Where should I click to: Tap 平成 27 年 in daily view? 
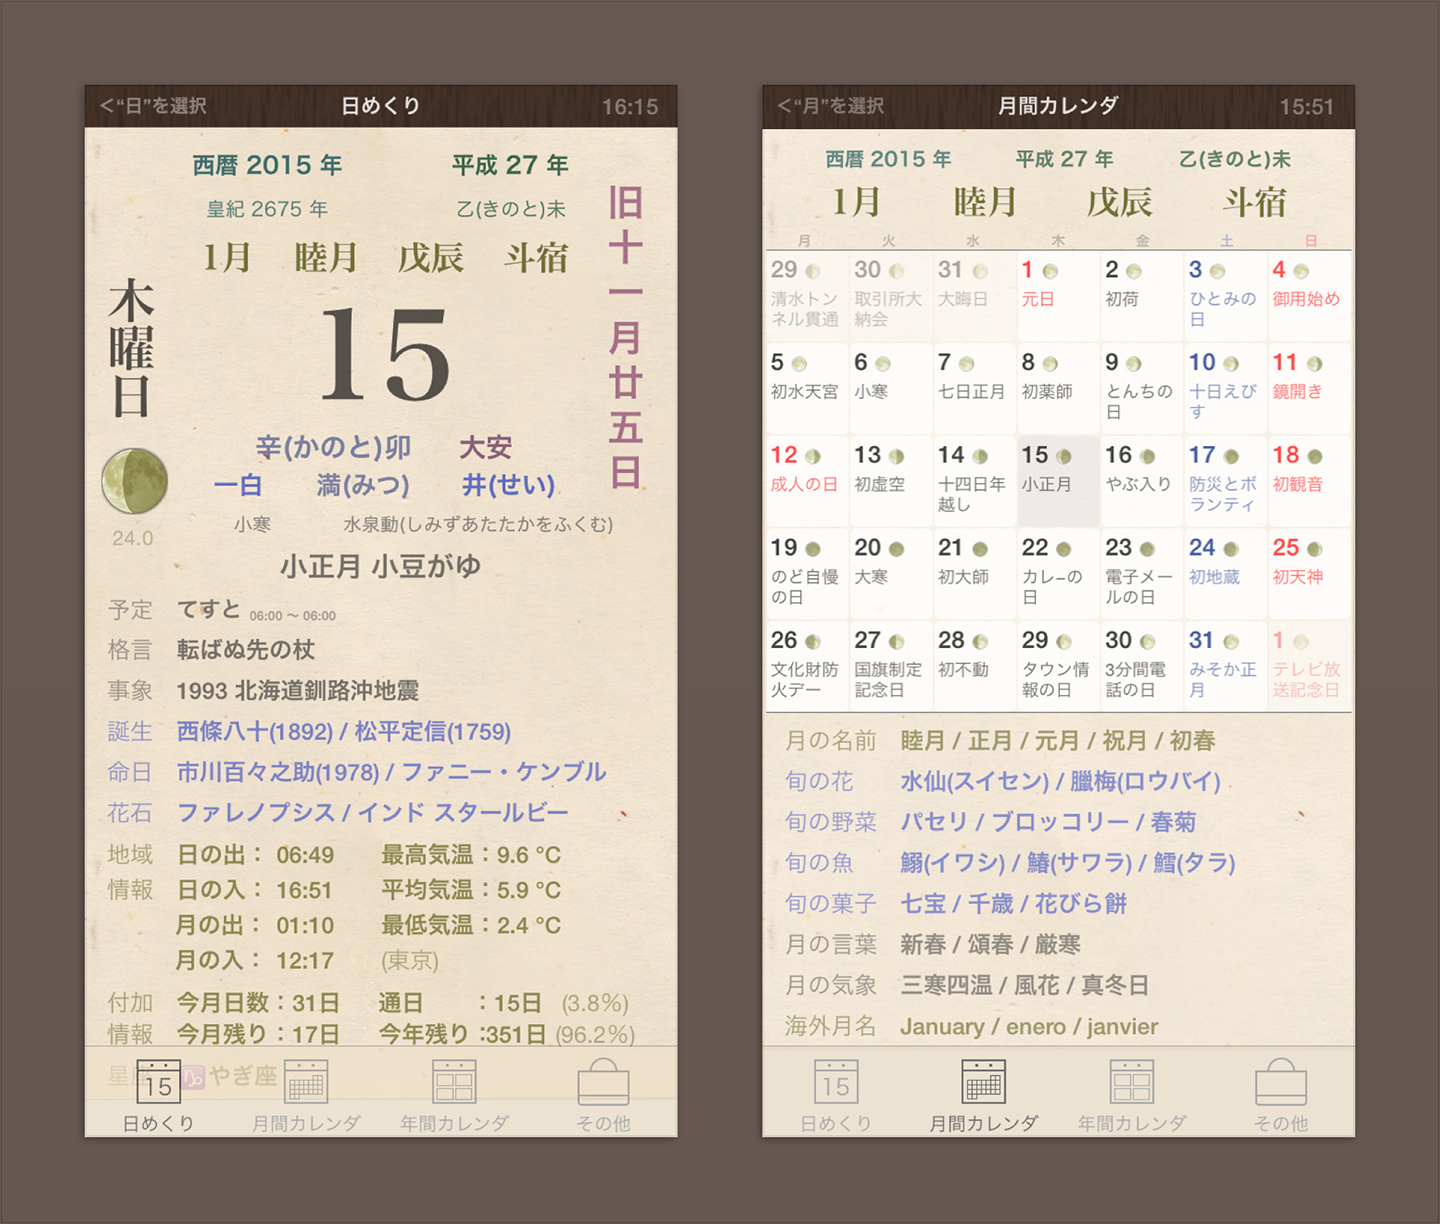(x=510, y=165)
